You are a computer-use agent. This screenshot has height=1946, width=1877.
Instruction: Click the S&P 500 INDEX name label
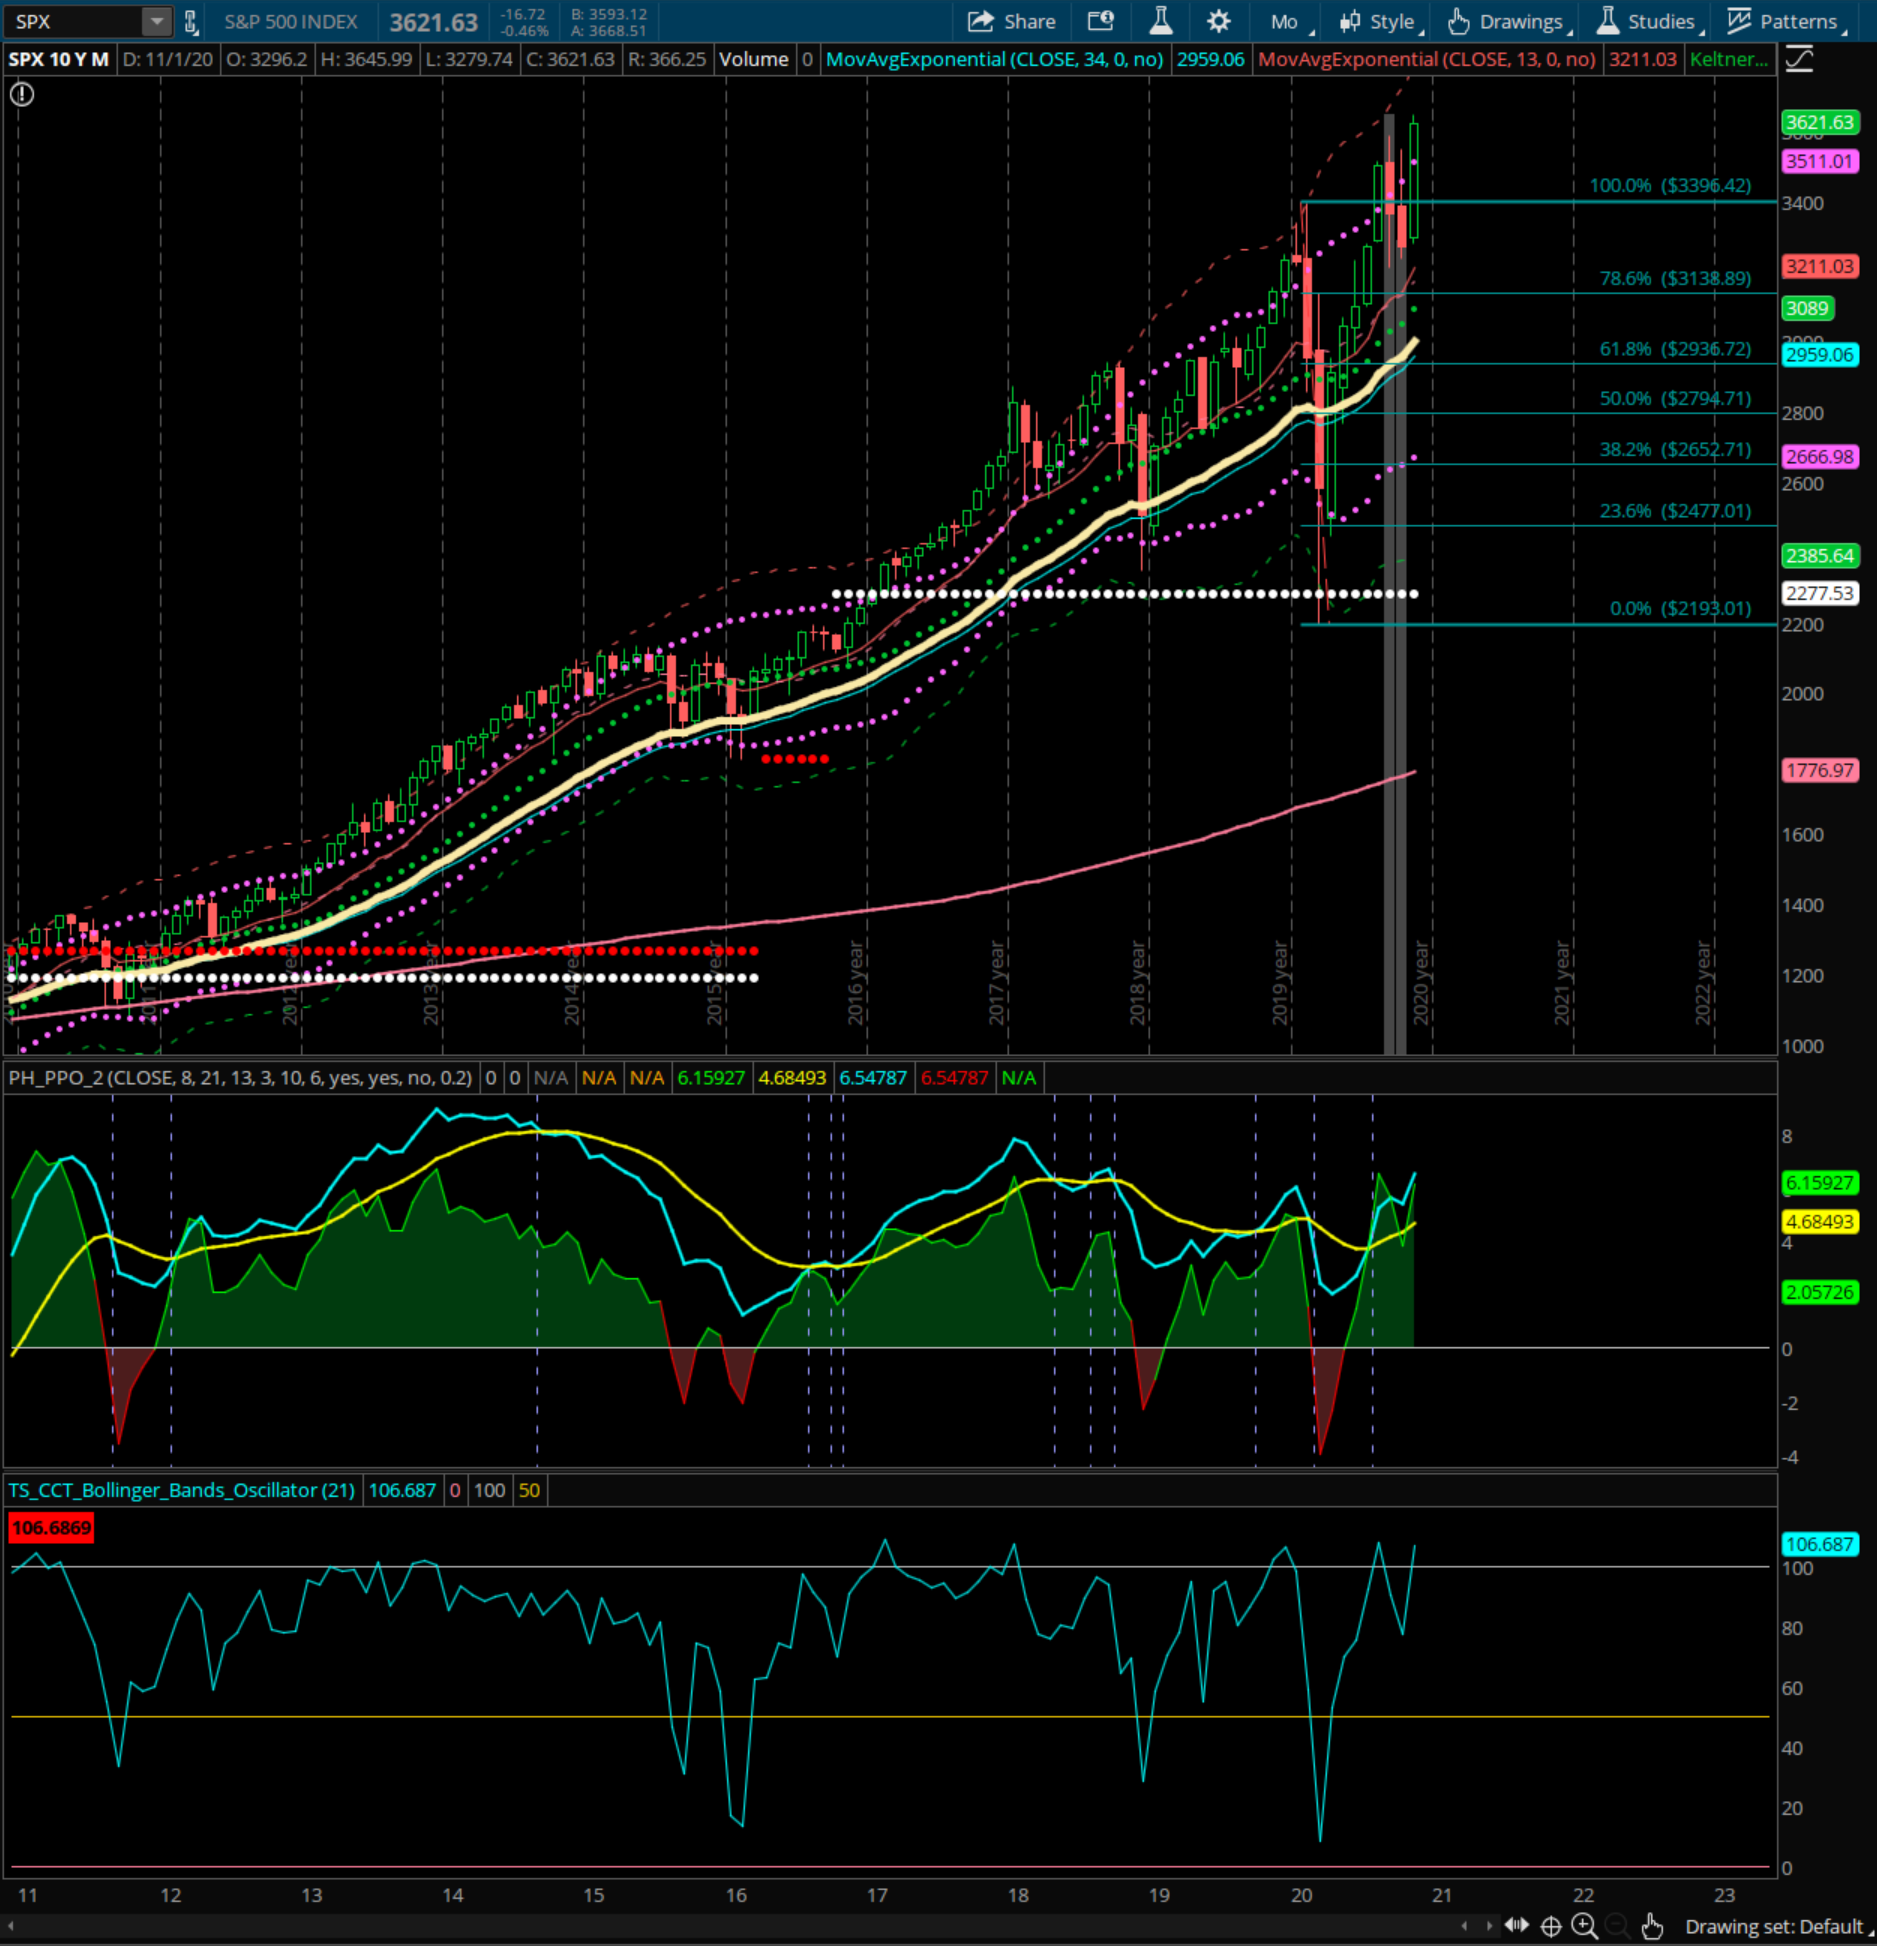click(290, 22)
